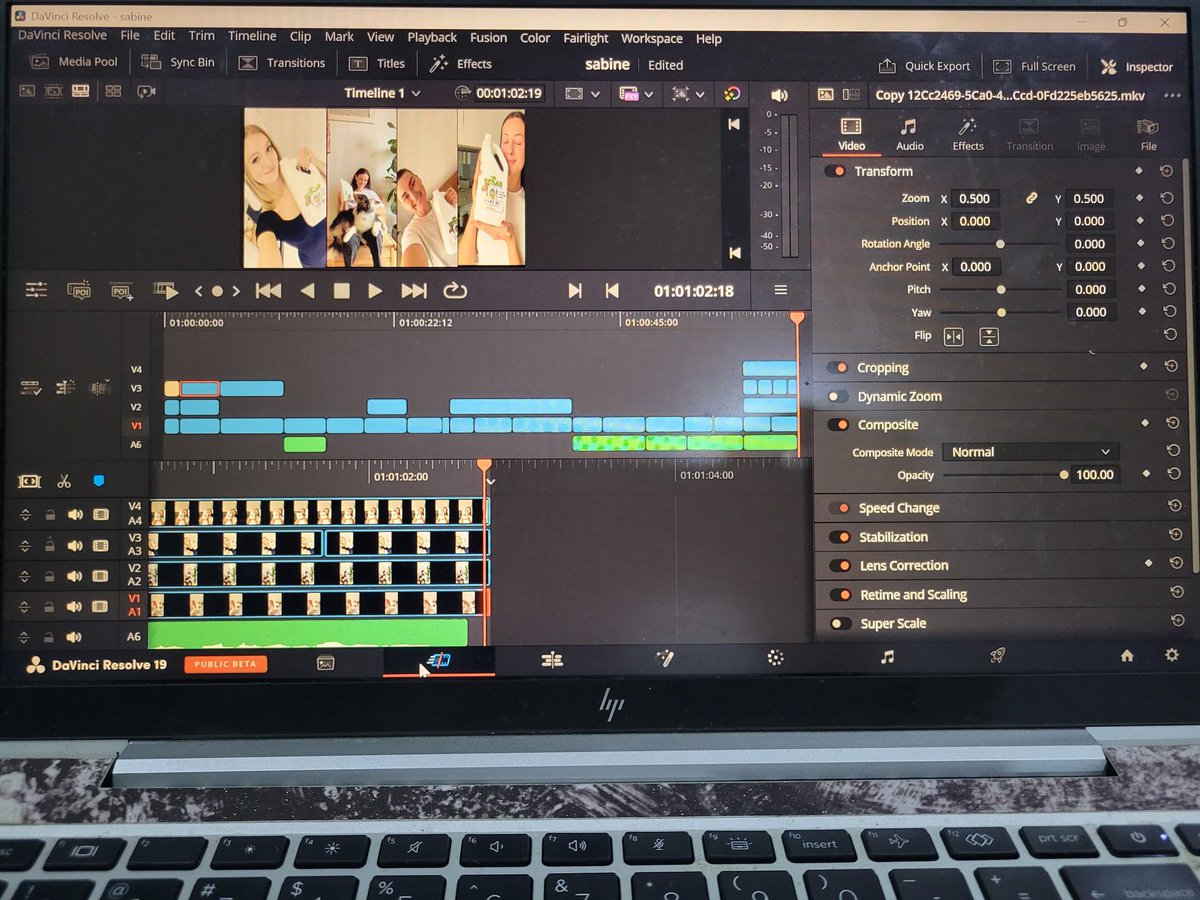Viewport: 1200px width, 900px height.
Task: Open Project Settings gear icon
Action: pos(1172,655)
